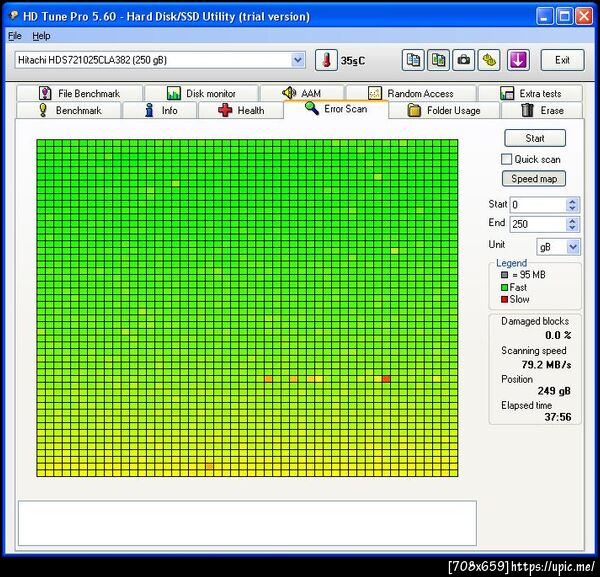Click the 0.0 % damaged blocks value
The height and width of the screenshot is (577, 600).
(558, 335)
